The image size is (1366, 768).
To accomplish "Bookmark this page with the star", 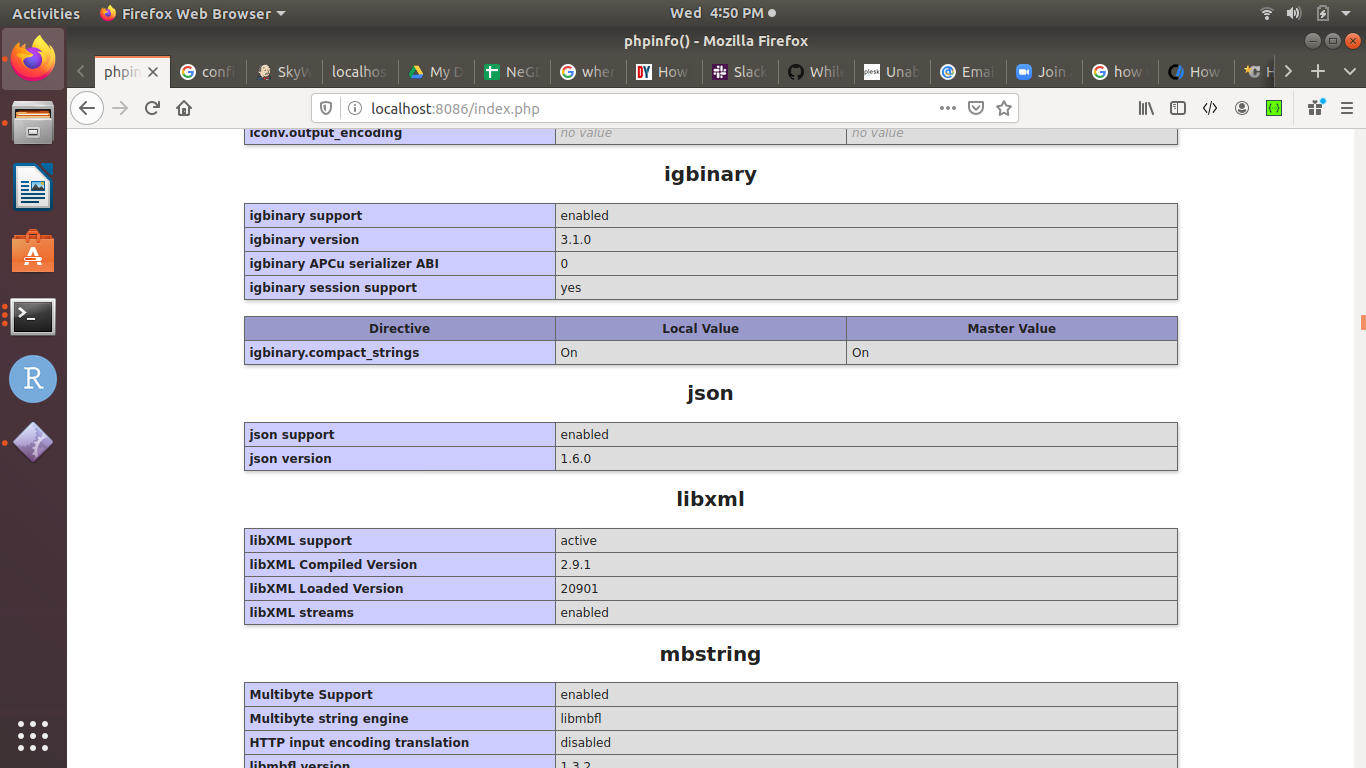I will (x=1003, y=108).
